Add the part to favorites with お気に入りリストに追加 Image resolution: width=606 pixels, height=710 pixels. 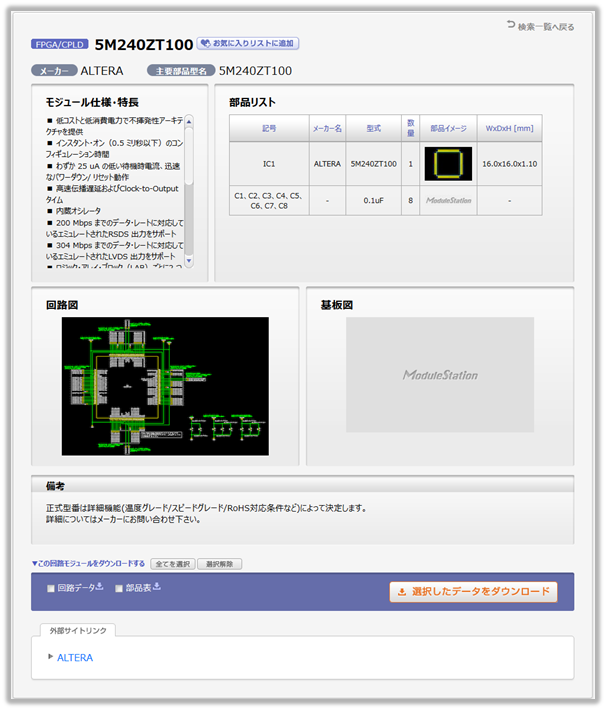(x=248, y=43)
